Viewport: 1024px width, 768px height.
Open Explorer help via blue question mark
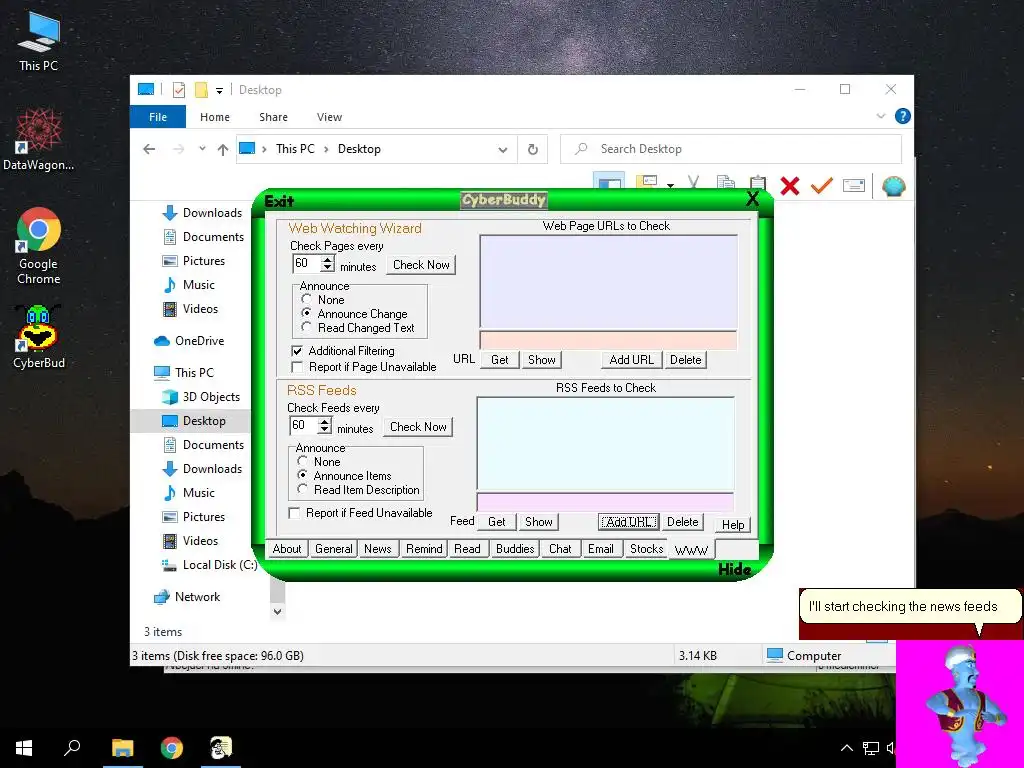point(903,116)
